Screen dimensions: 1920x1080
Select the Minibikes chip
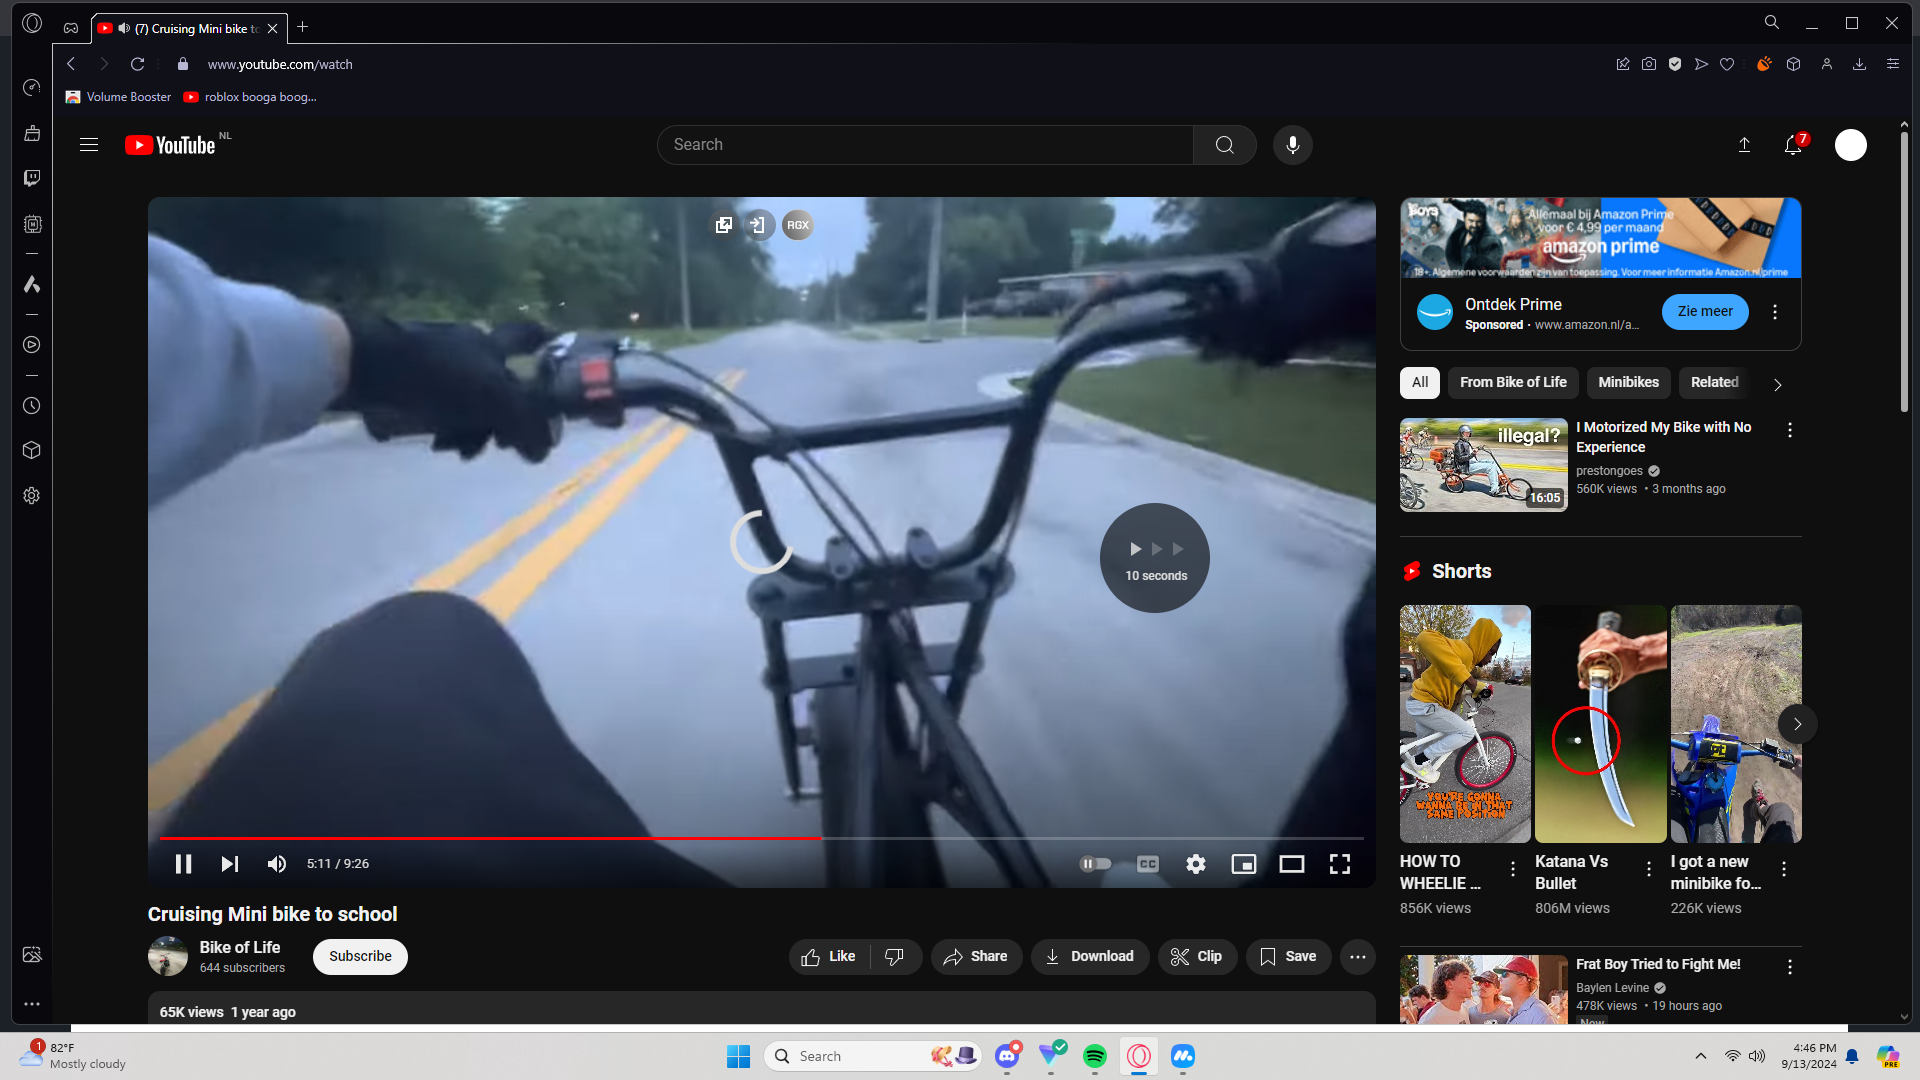pos(1629,383)
